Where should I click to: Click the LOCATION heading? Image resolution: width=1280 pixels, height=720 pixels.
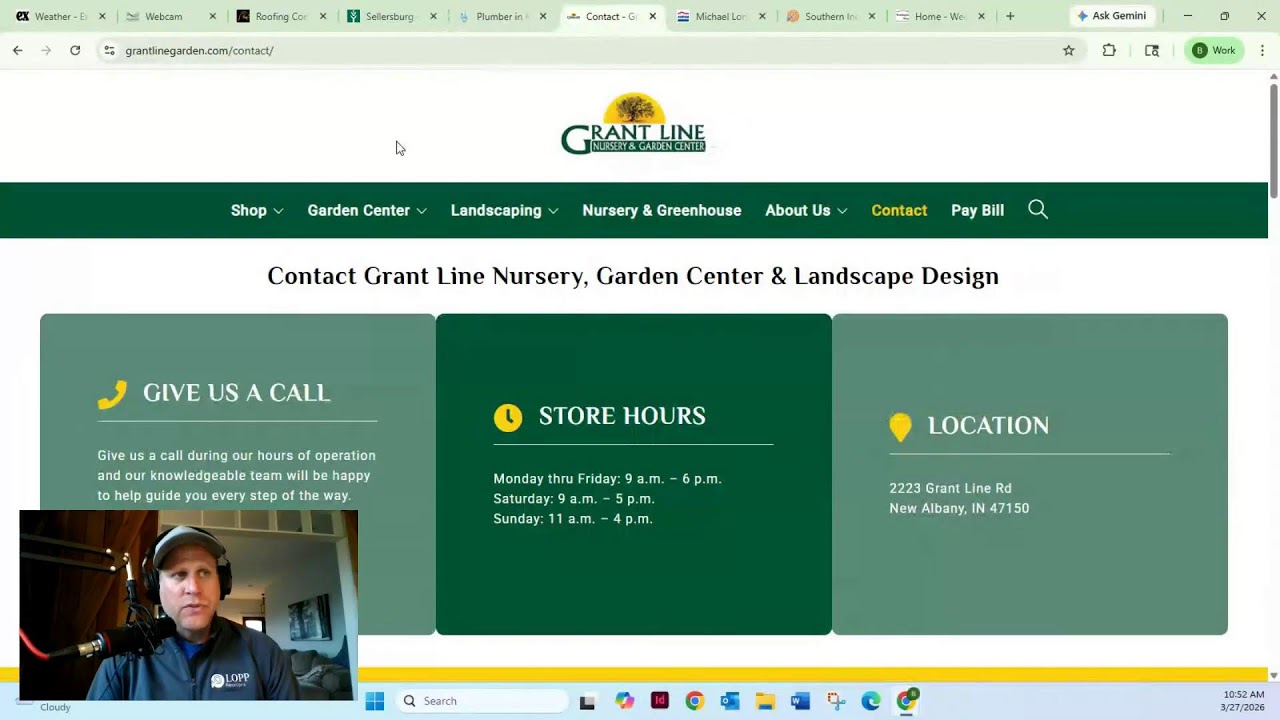[988, 426]
